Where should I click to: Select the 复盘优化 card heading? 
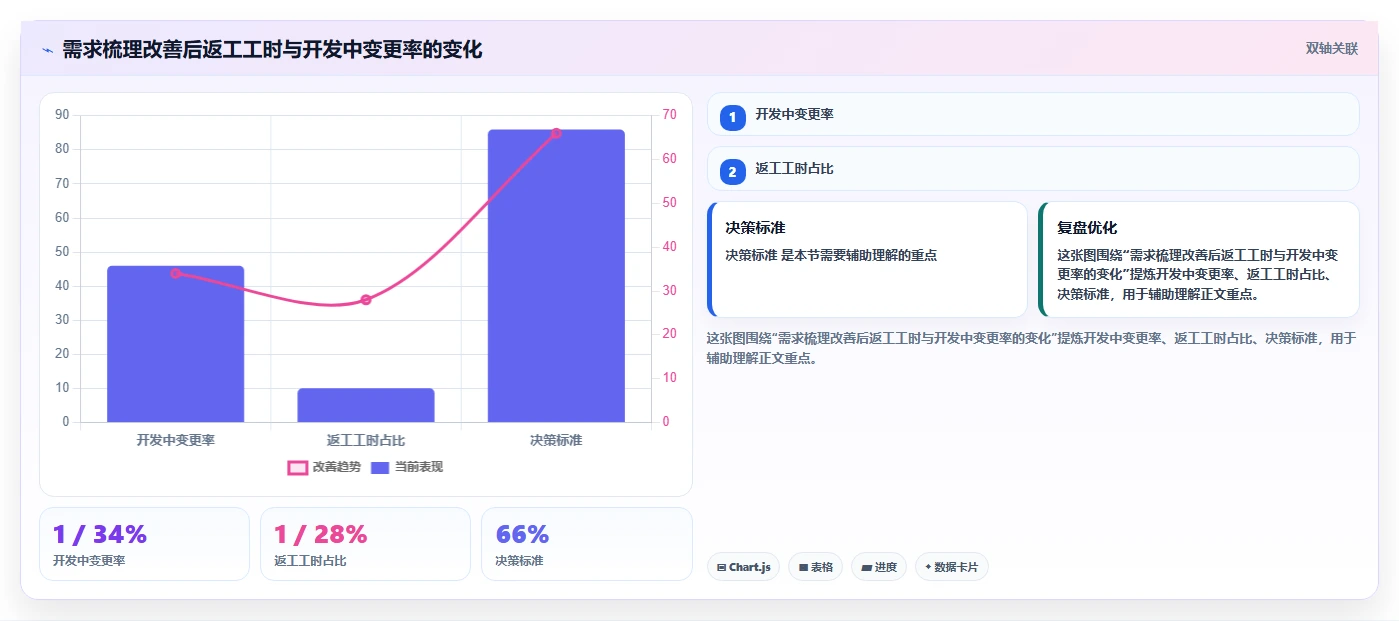[1087, 228]
